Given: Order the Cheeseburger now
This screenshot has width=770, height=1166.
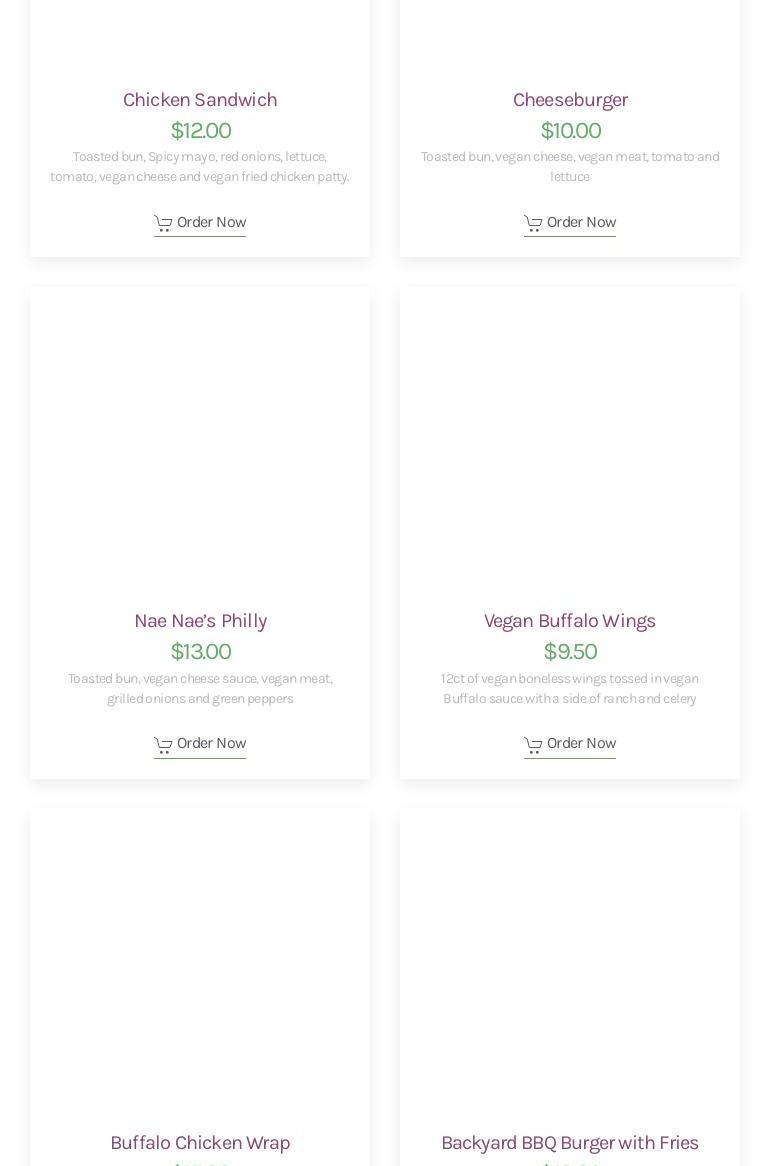Looking at the screenshot, I should [x=570, y=223].
